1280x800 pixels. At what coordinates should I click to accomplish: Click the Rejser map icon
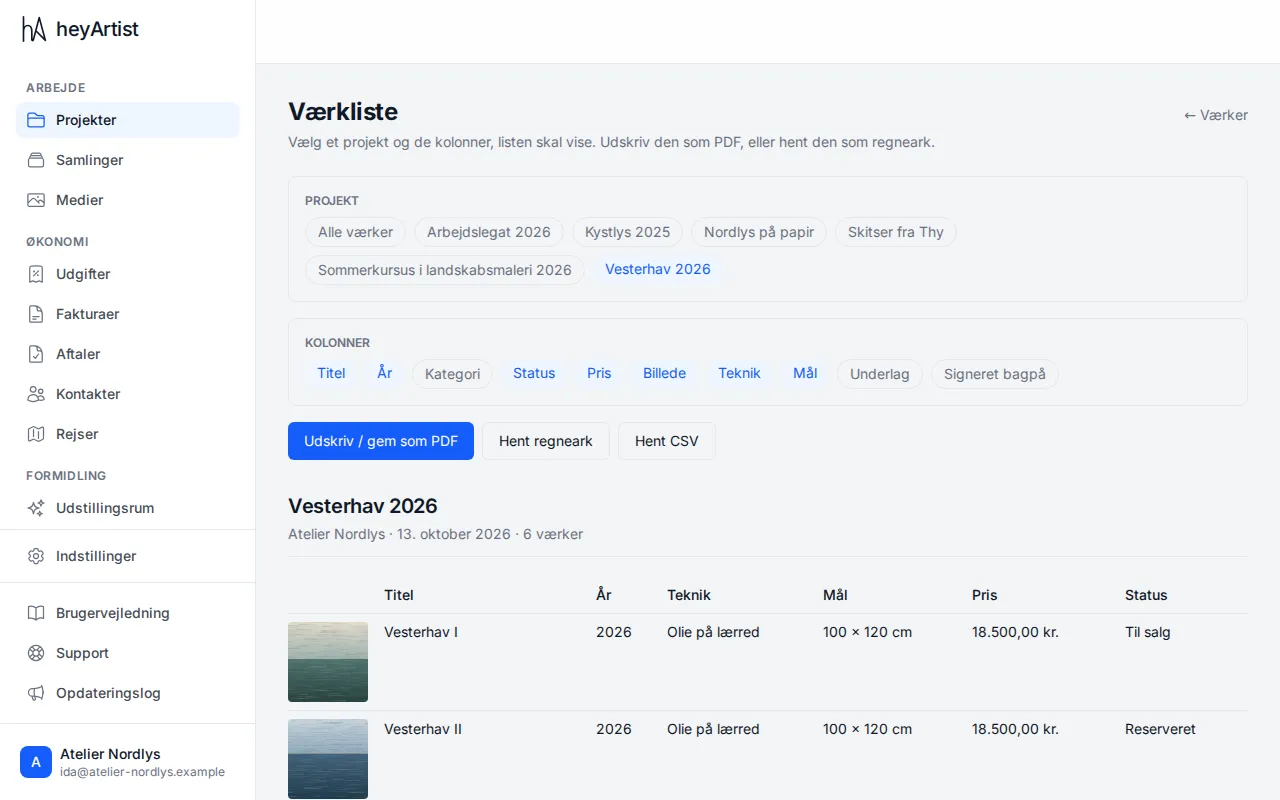pos(36,434)
